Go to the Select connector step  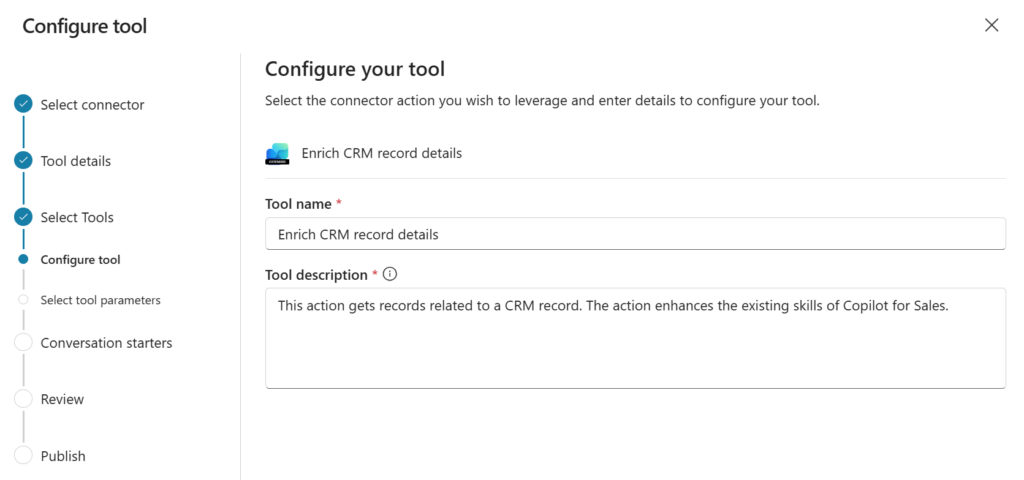click(x=92, y=104)
